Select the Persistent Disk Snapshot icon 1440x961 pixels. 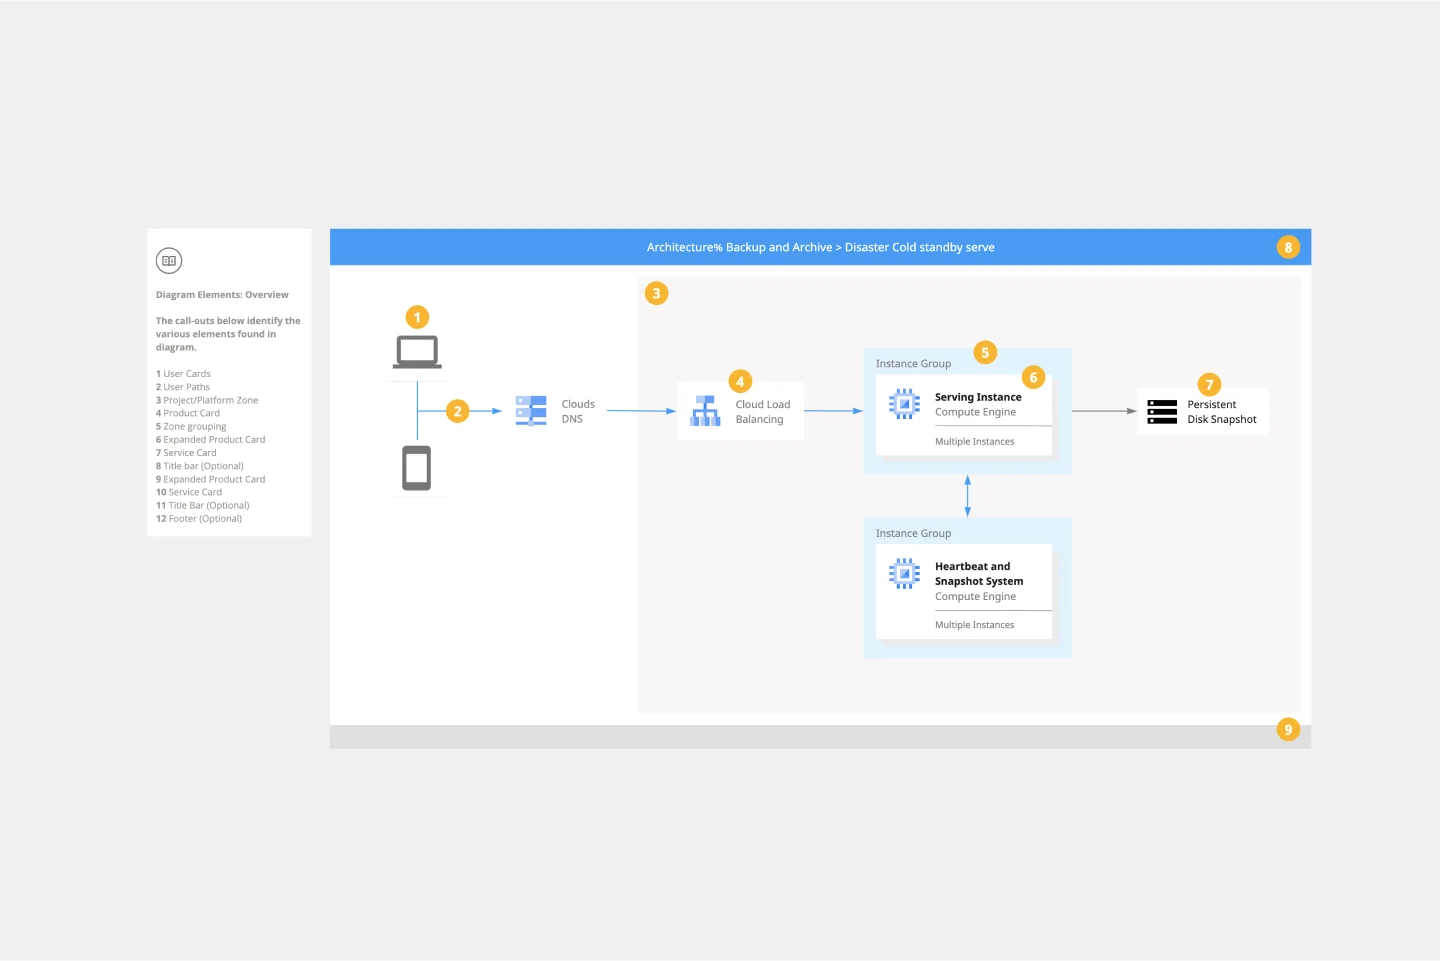[x=1161, y=411]
